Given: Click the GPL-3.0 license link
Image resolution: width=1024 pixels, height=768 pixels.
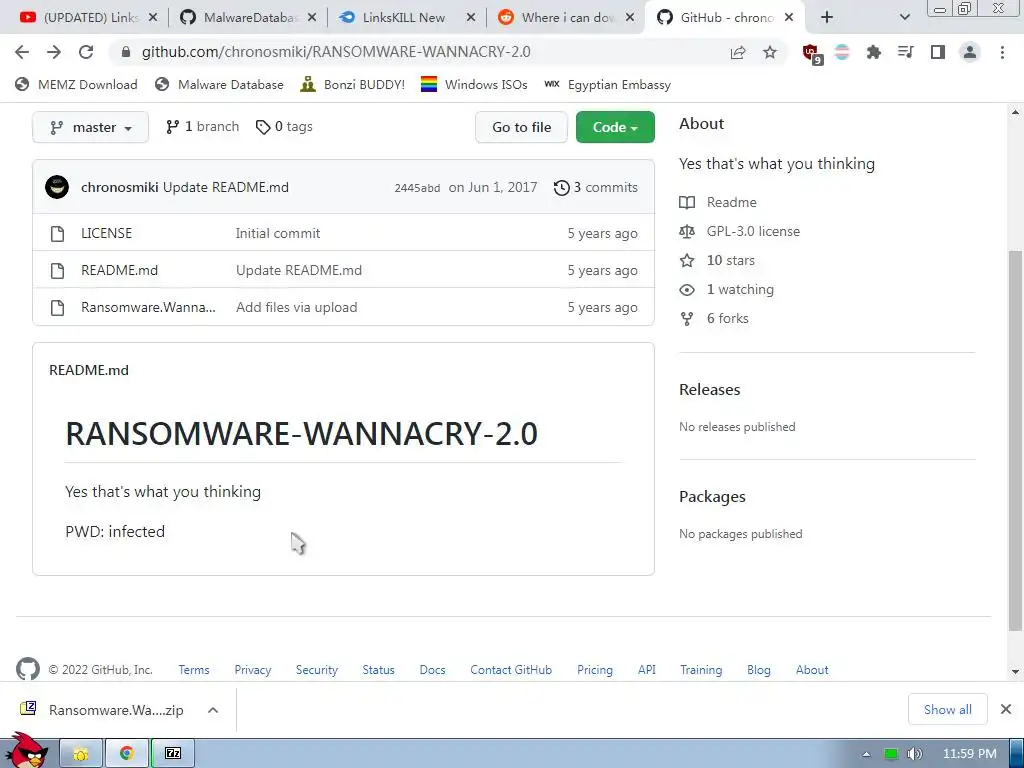Looking at the screenshot, I should tap(753, 231).
